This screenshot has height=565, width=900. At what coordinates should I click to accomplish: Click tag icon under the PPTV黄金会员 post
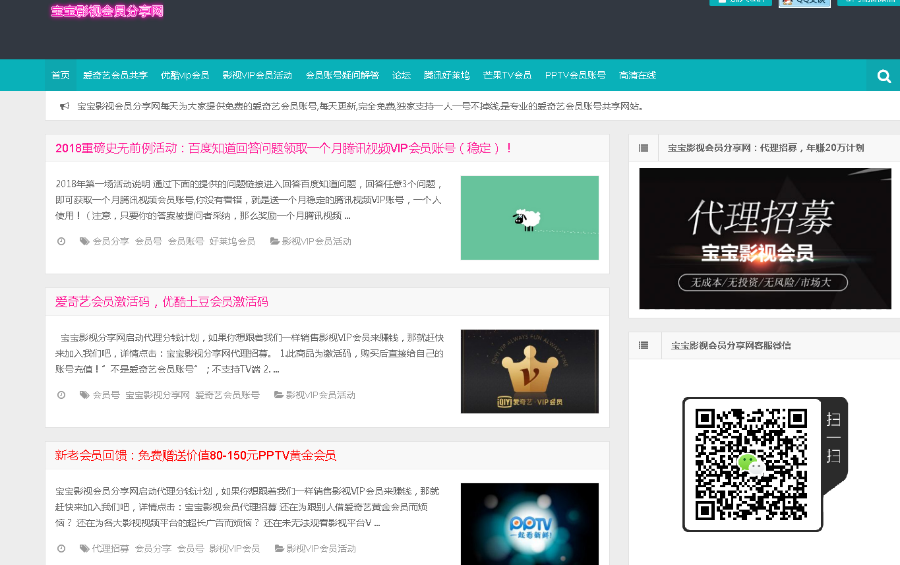pyautogui.click(x=84, y=549)
